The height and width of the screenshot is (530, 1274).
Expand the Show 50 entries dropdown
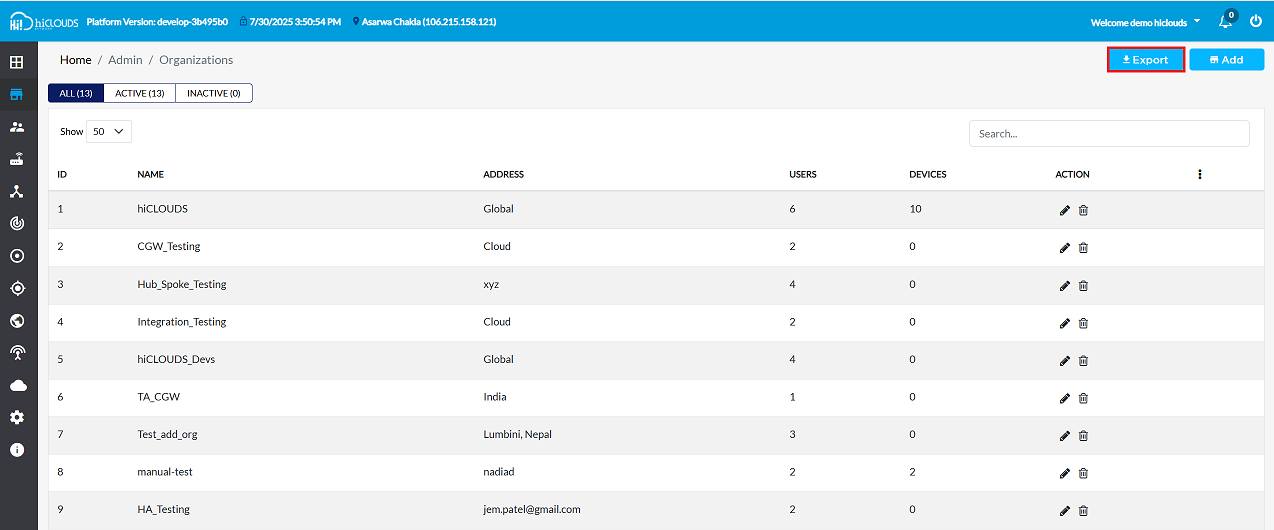(109, 131)
